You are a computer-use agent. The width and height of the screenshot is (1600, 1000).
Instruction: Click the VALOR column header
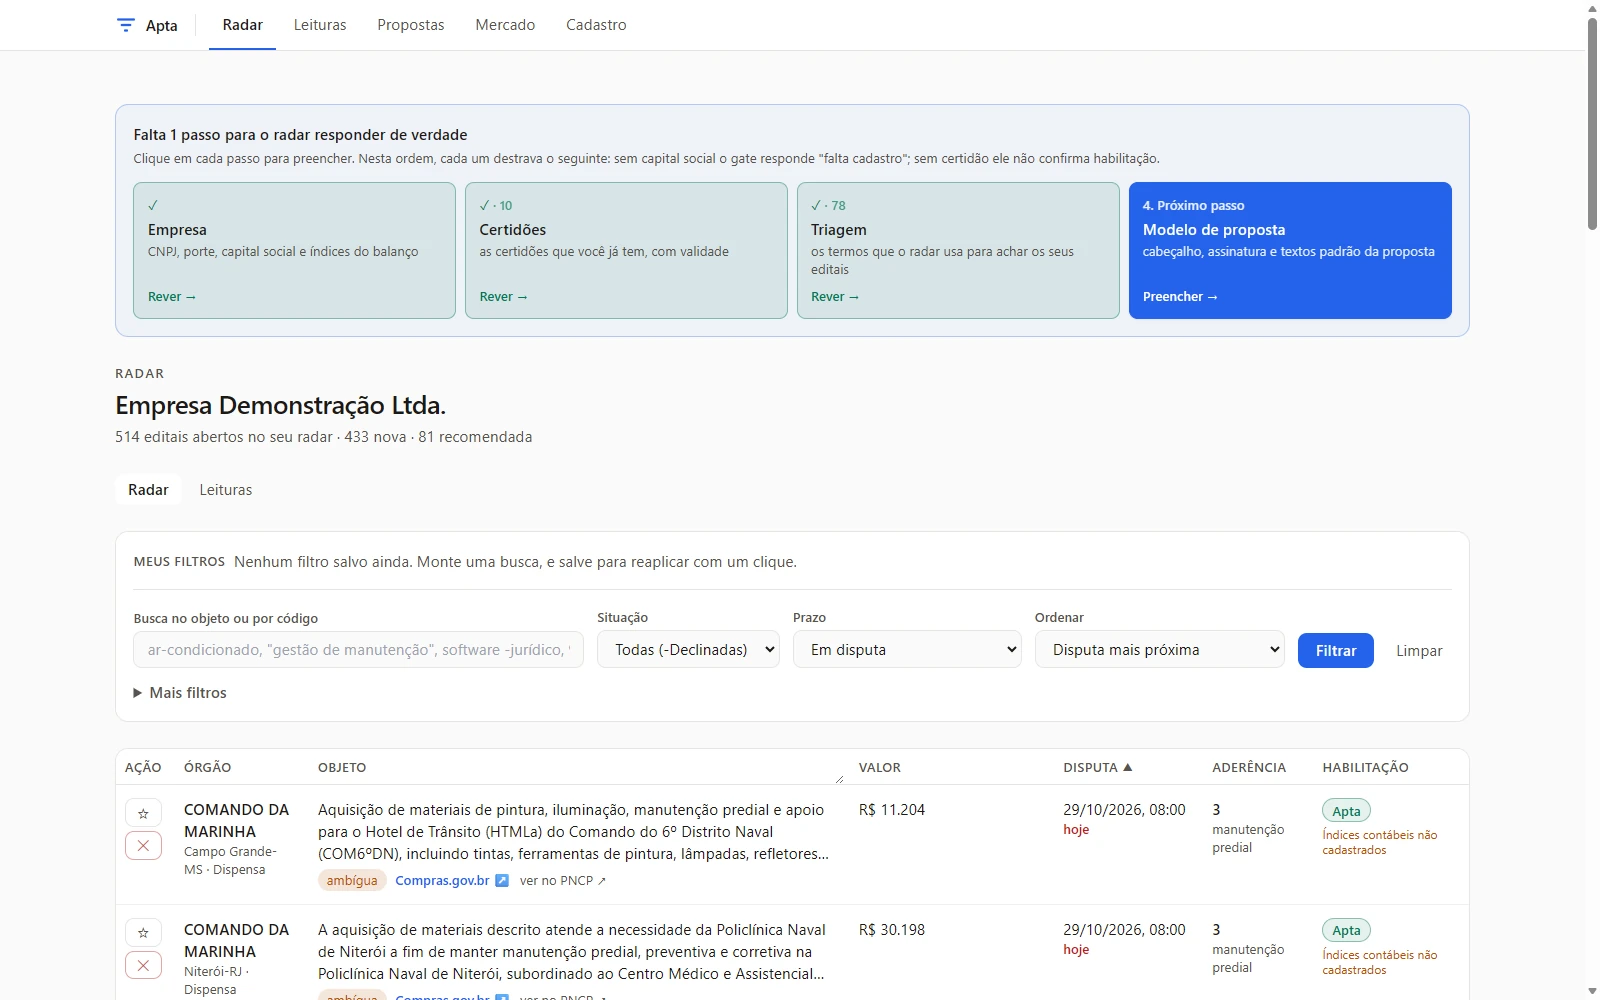click(879, 768)
